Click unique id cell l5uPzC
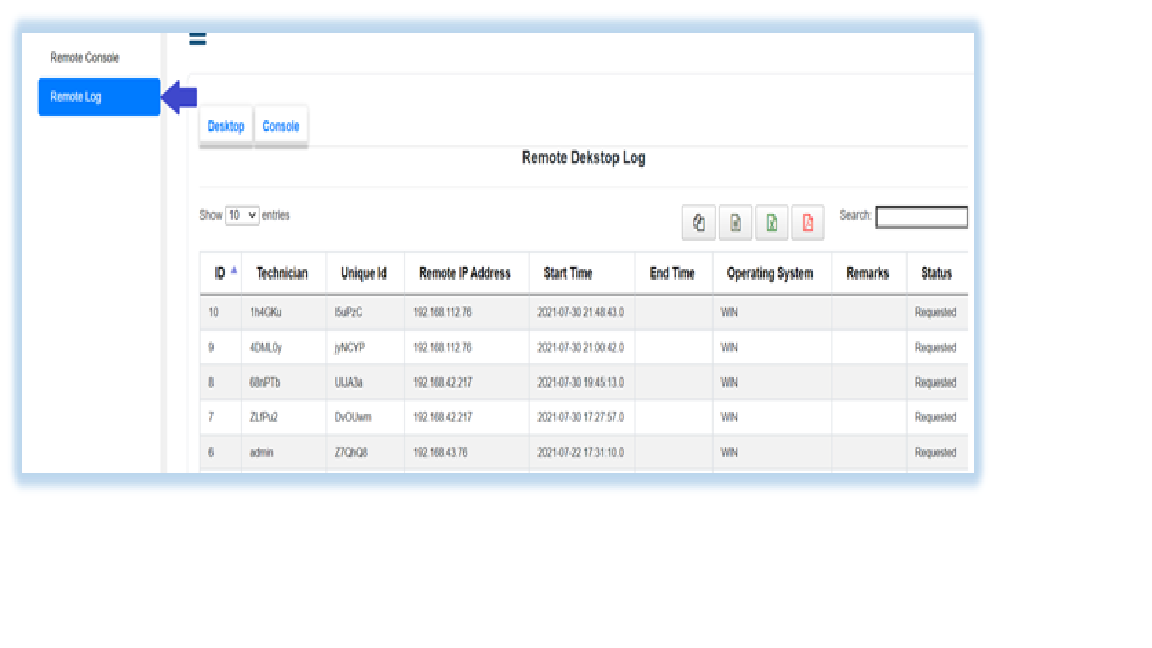The width and height of the screenshot is (1152, 648). 348,312
